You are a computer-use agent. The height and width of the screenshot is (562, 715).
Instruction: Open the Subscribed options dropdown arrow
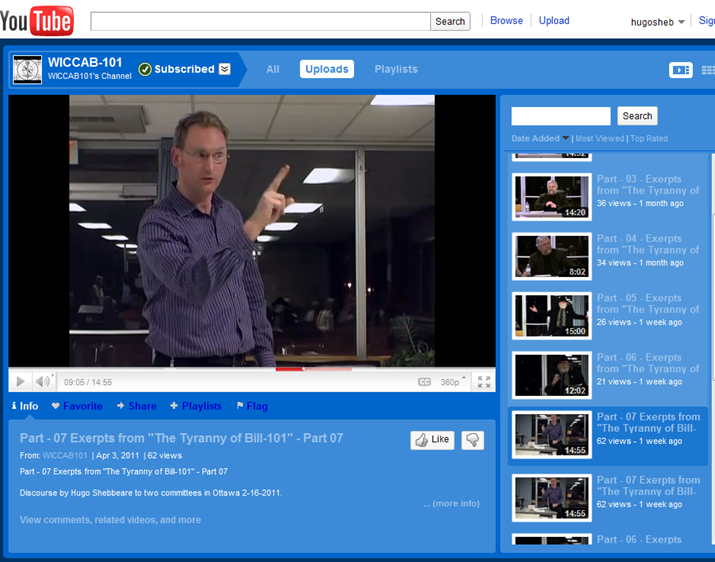225,69
